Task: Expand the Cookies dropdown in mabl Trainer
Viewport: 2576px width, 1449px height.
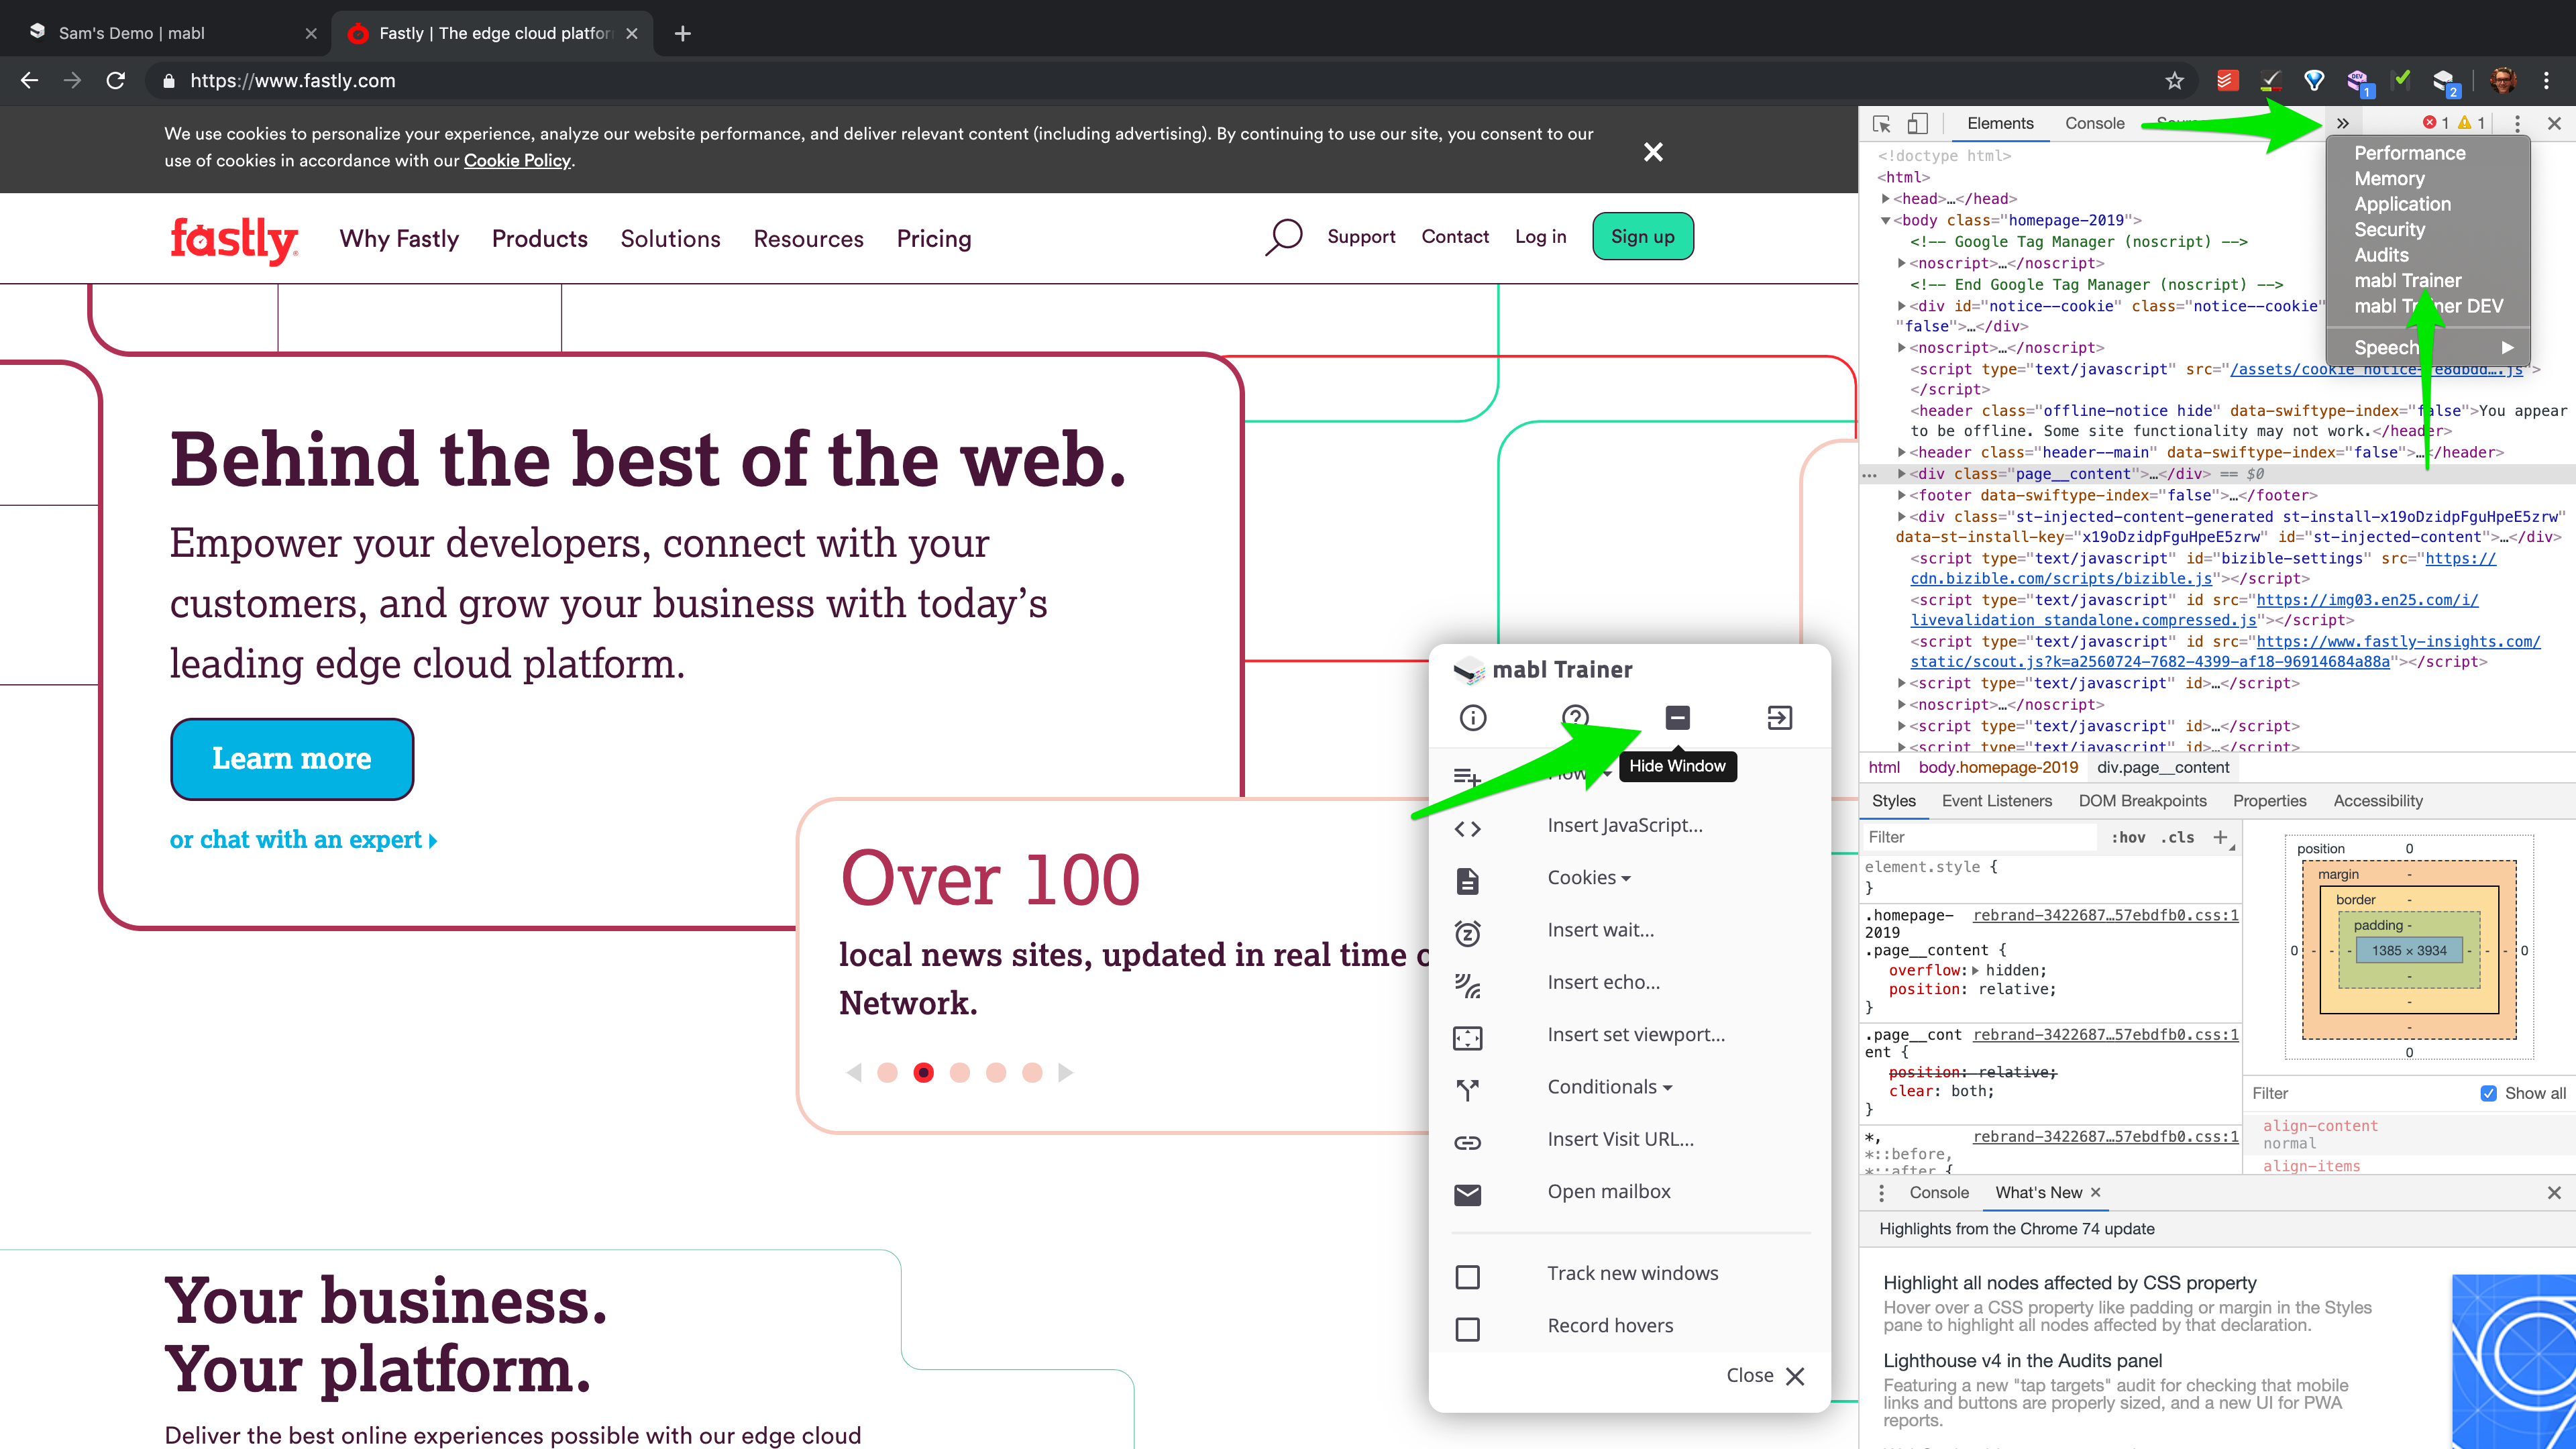Action: (x=1588, y=877)
